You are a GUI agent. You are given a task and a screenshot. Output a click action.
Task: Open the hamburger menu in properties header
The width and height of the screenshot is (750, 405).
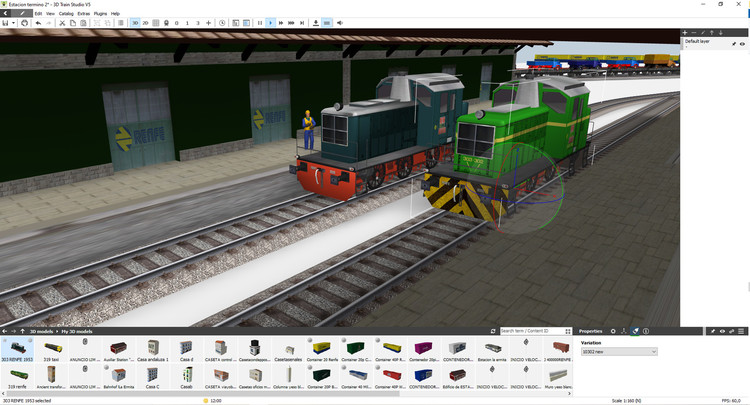(741, 331)
